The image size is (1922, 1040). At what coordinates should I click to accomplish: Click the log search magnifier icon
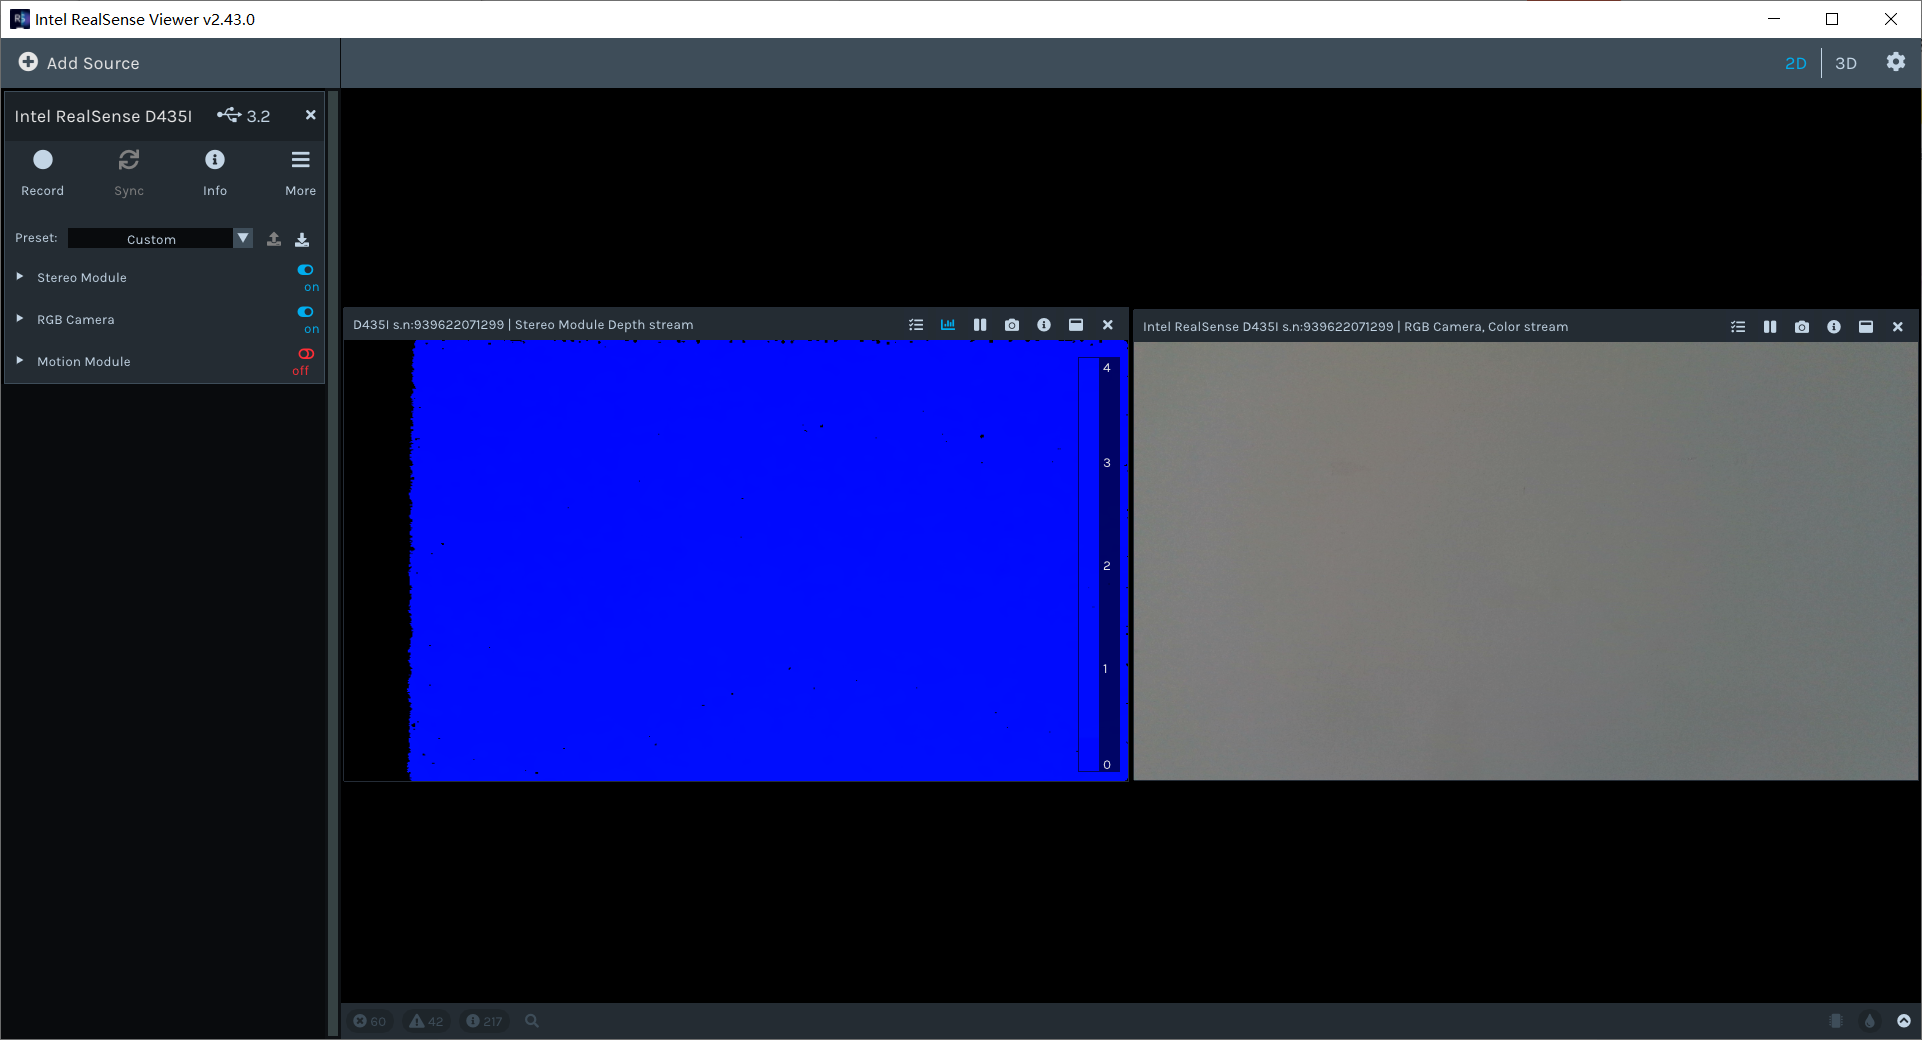532,1021
